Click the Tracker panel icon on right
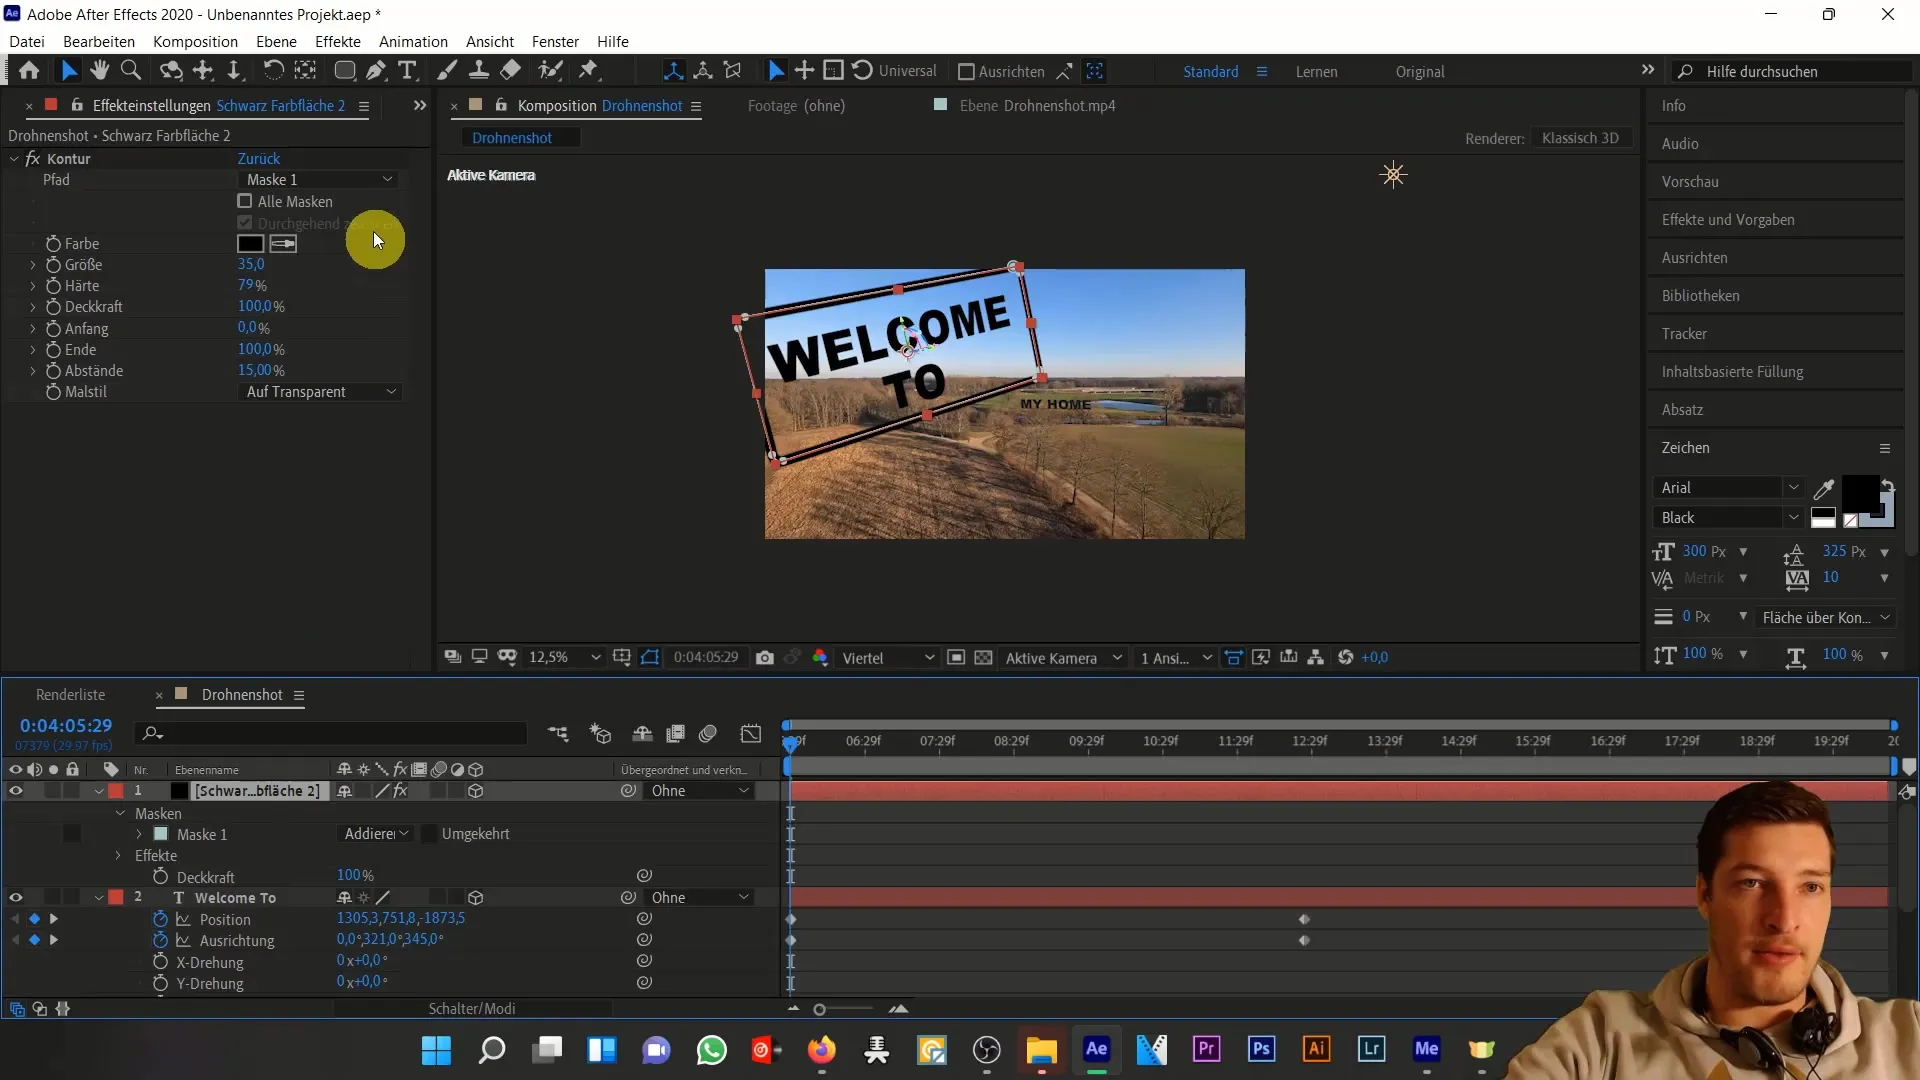 [x=1685, y=334]
